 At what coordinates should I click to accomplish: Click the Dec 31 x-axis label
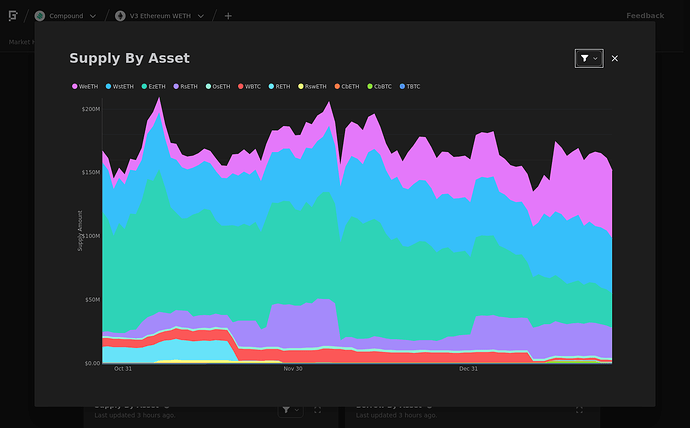point(468,369)
